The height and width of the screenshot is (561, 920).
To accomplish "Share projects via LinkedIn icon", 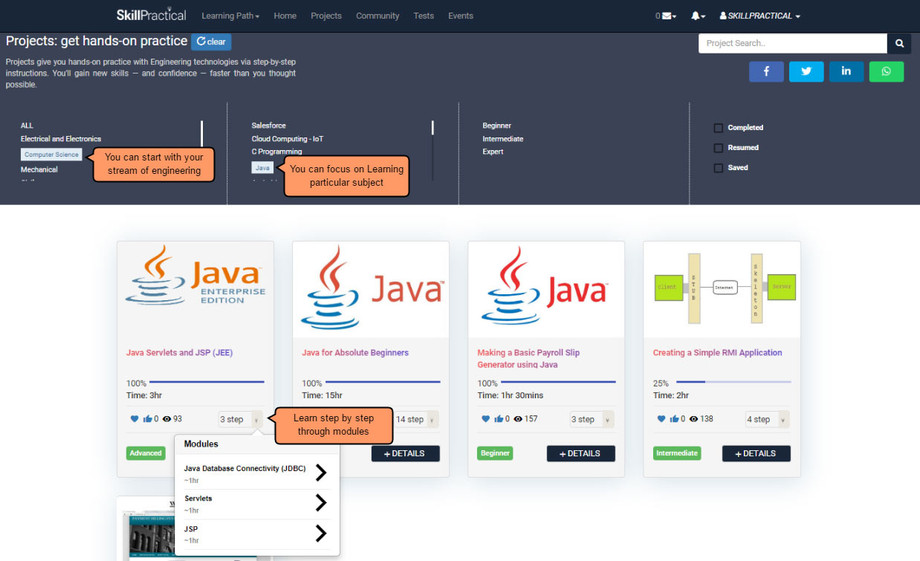I will pos(846,71).
